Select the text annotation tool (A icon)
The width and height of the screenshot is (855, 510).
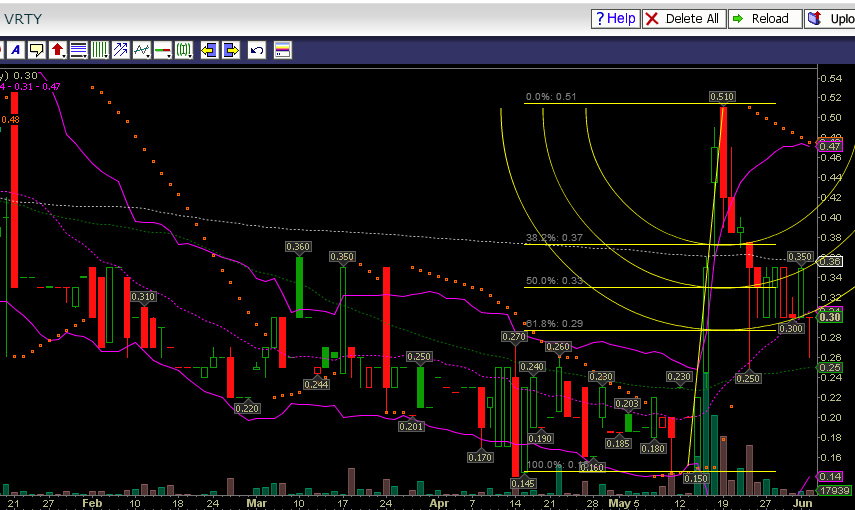[x=16, y=50]
